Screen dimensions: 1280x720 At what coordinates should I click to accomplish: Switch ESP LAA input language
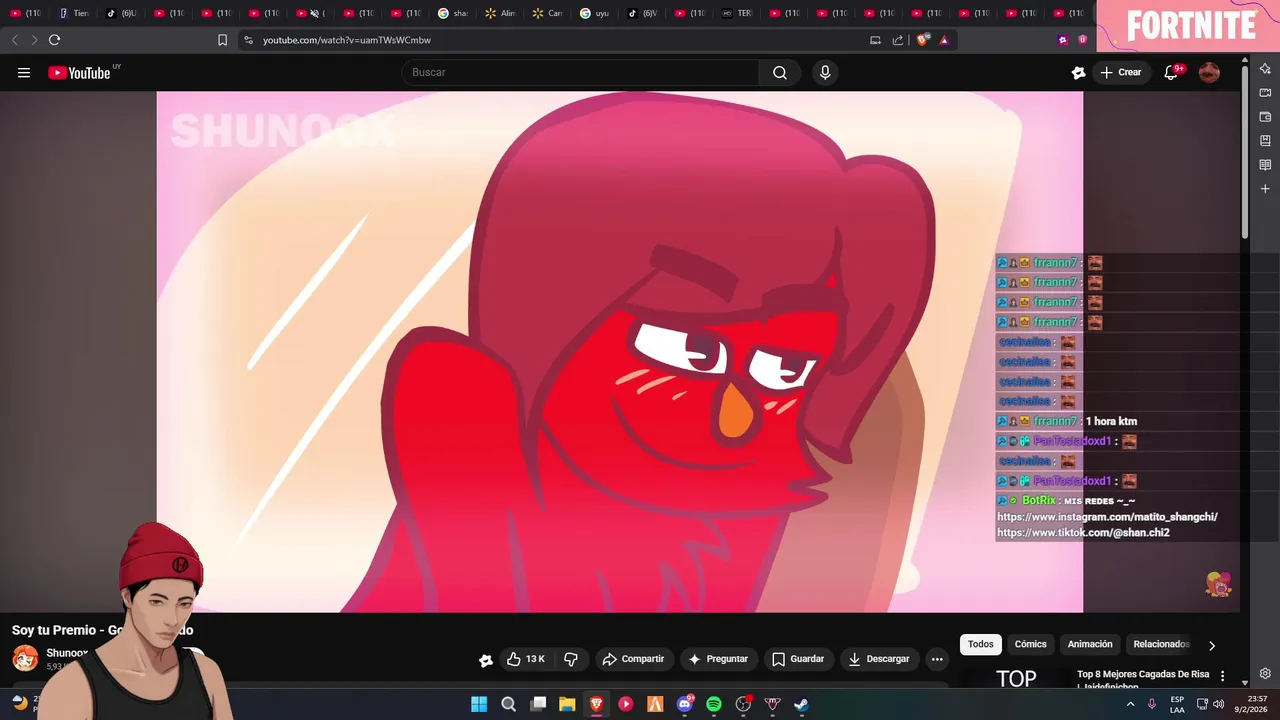click(x=1177, y=704)
